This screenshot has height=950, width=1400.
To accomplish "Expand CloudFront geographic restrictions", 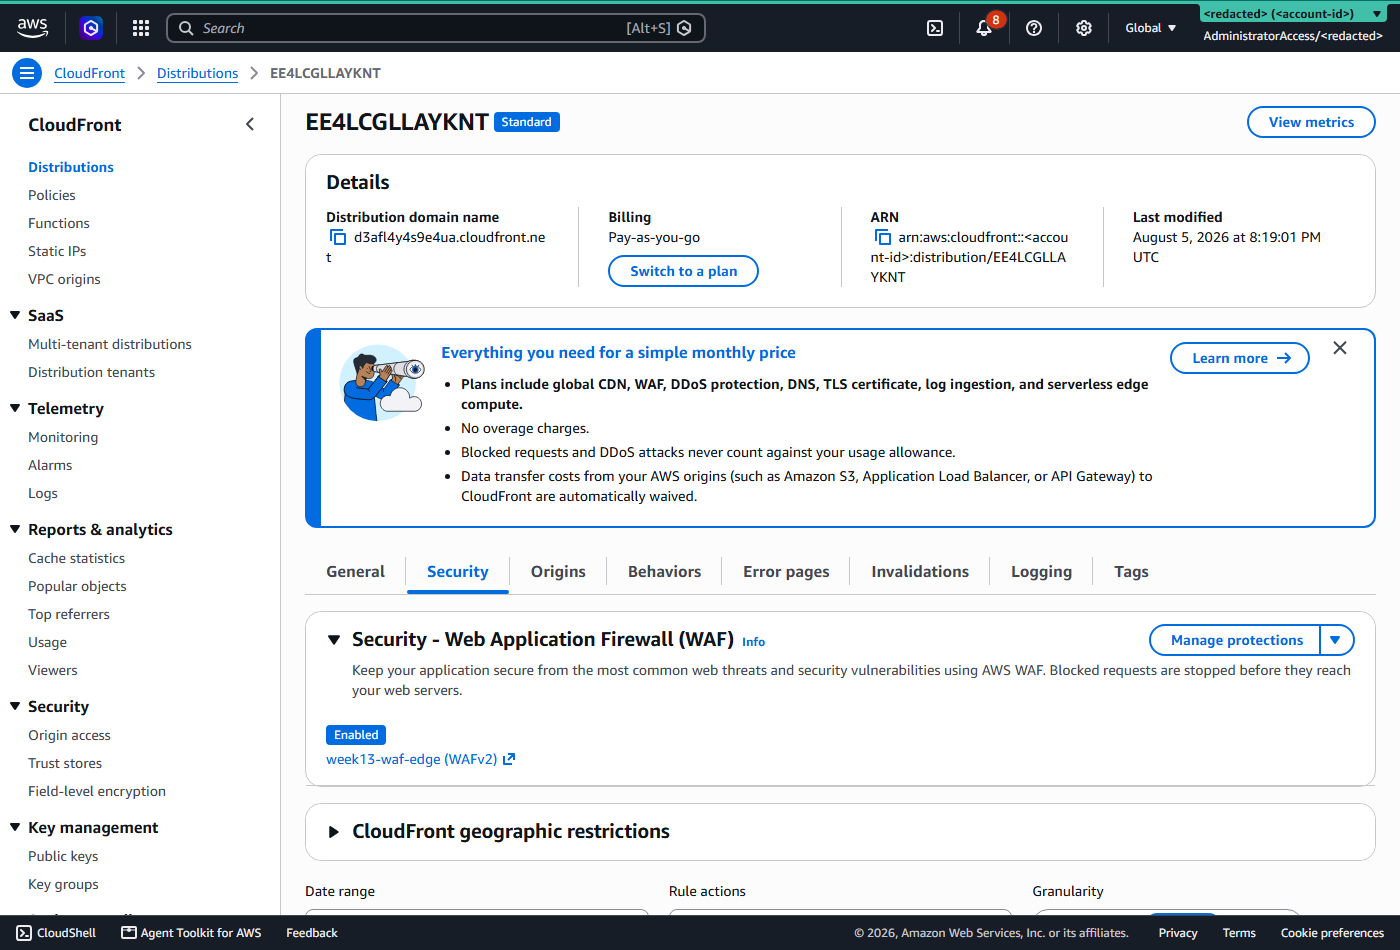I will pos(334,832).
